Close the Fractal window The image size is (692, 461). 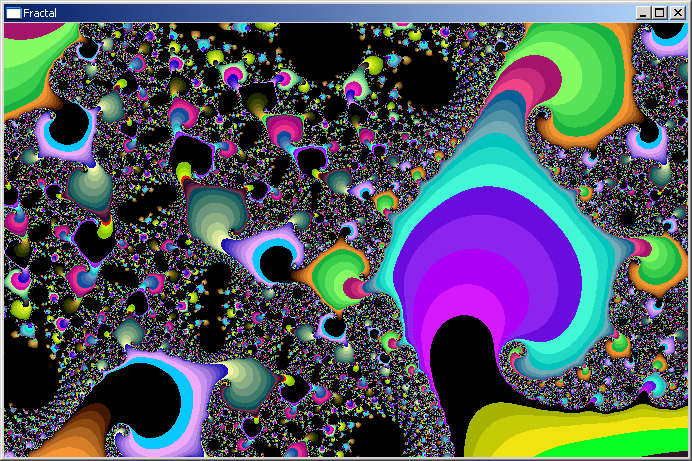(677, 13)
